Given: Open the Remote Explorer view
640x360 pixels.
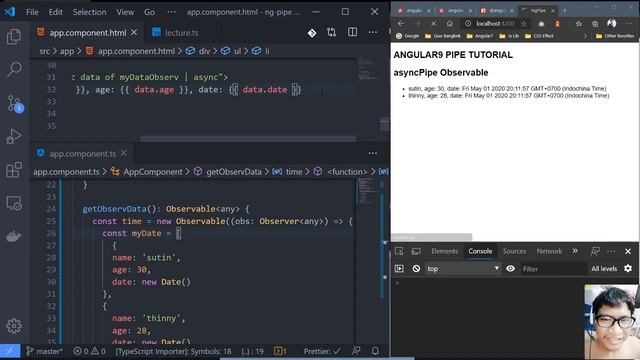Looking at the screenshot, I should [x=14, y=203].
